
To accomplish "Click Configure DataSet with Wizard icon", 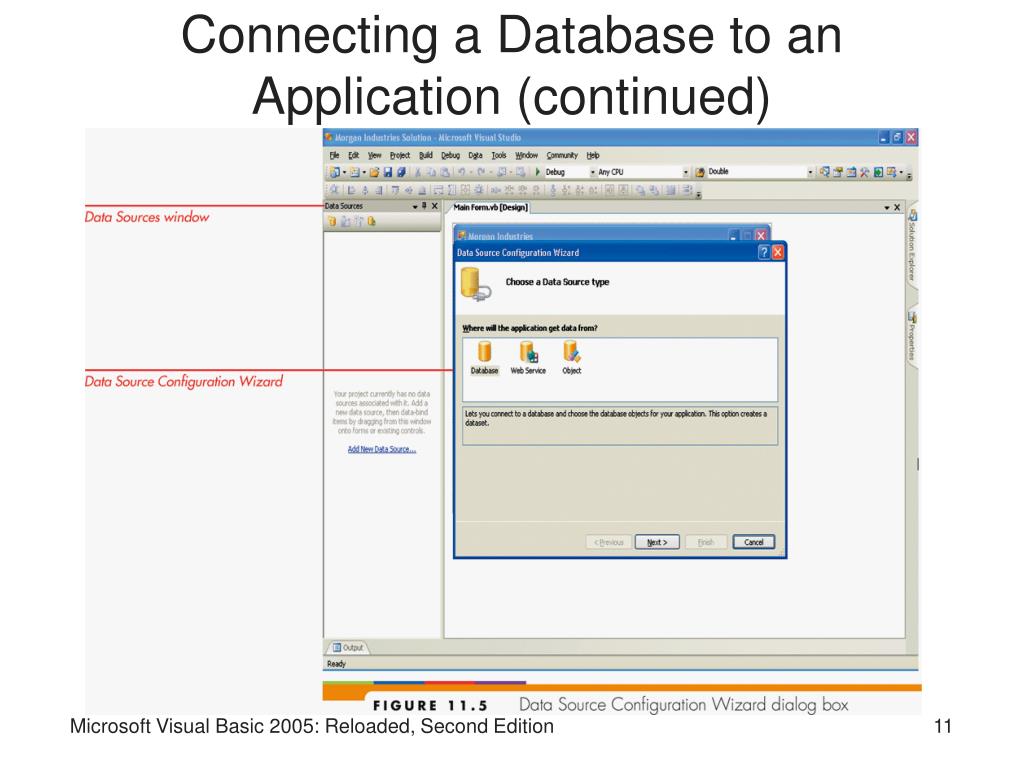I will tap(359, 221).
